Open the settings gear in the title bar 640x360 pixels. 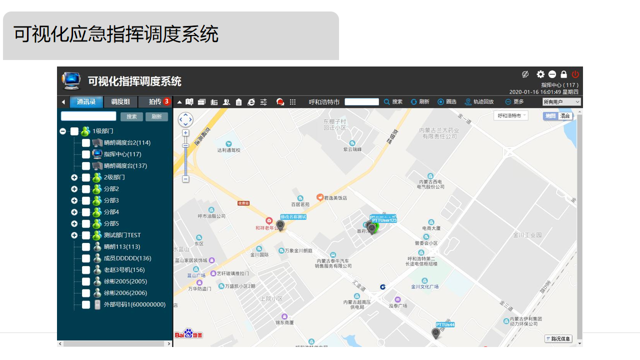tap(540, 74)
